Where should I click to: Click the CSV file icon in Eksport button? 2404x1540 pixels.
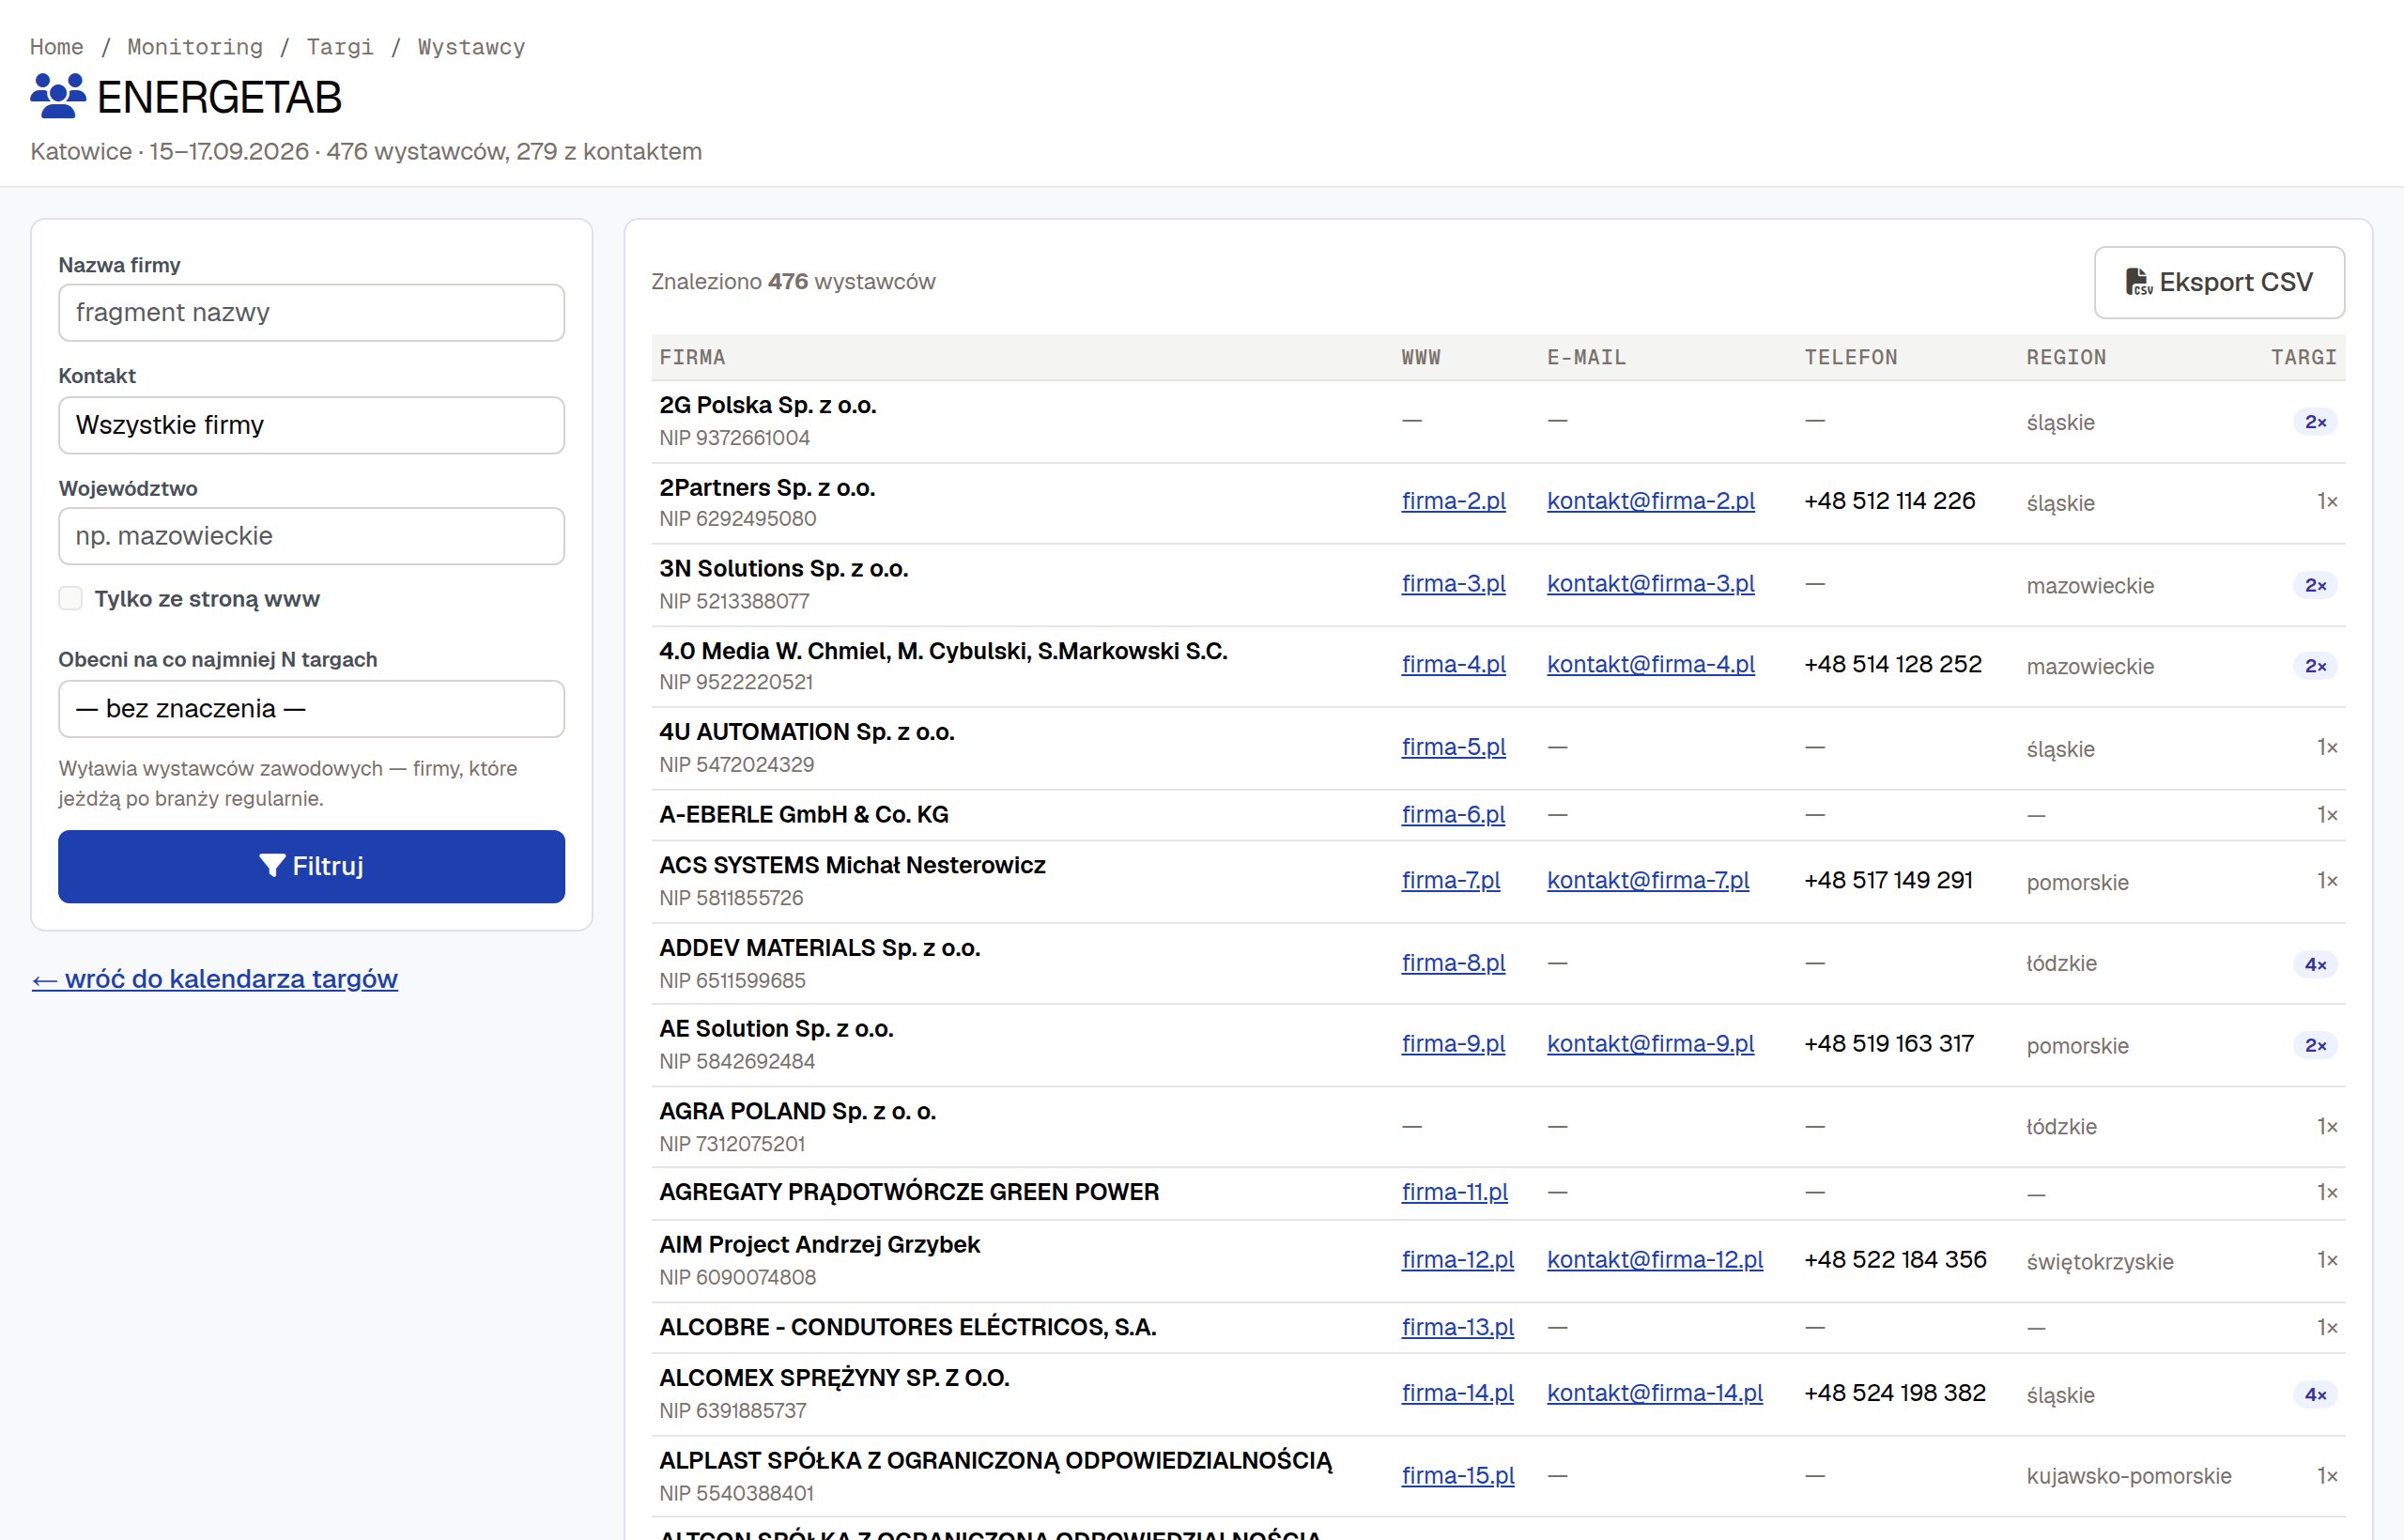point(2139,282)
